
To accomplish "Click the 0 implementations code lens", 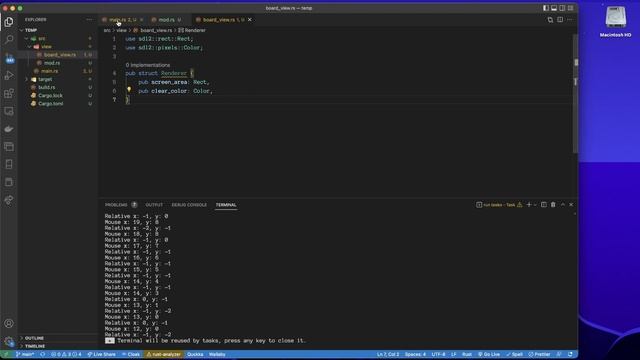I will tap(148, 65).
